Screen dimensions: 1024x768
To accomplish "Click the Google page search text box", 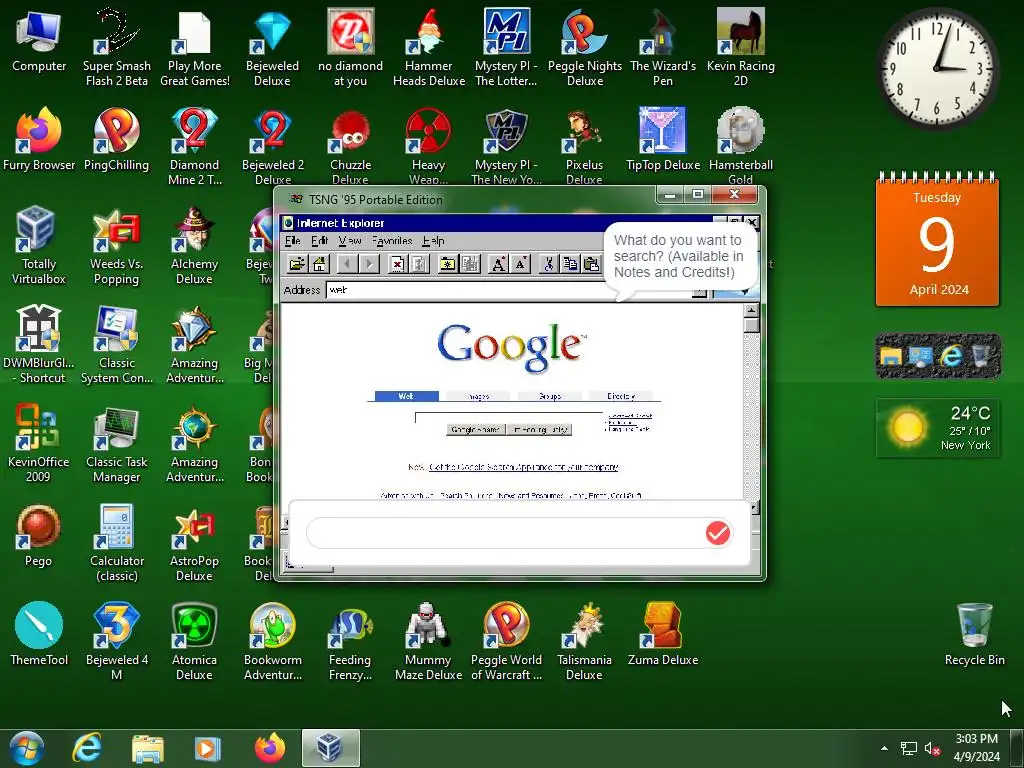I will click(x=509, y=417).
